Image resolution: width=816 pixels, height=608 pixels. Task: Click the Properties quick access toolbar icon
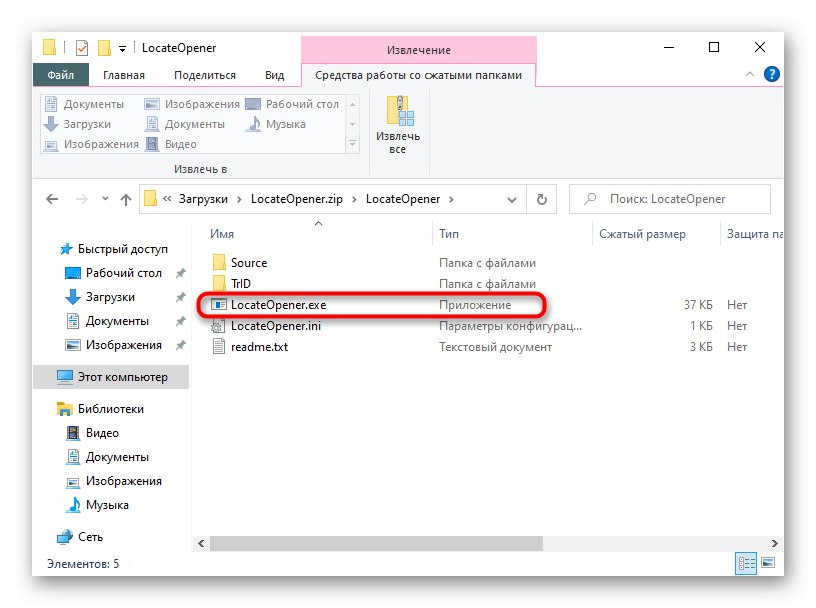(82, 48)
